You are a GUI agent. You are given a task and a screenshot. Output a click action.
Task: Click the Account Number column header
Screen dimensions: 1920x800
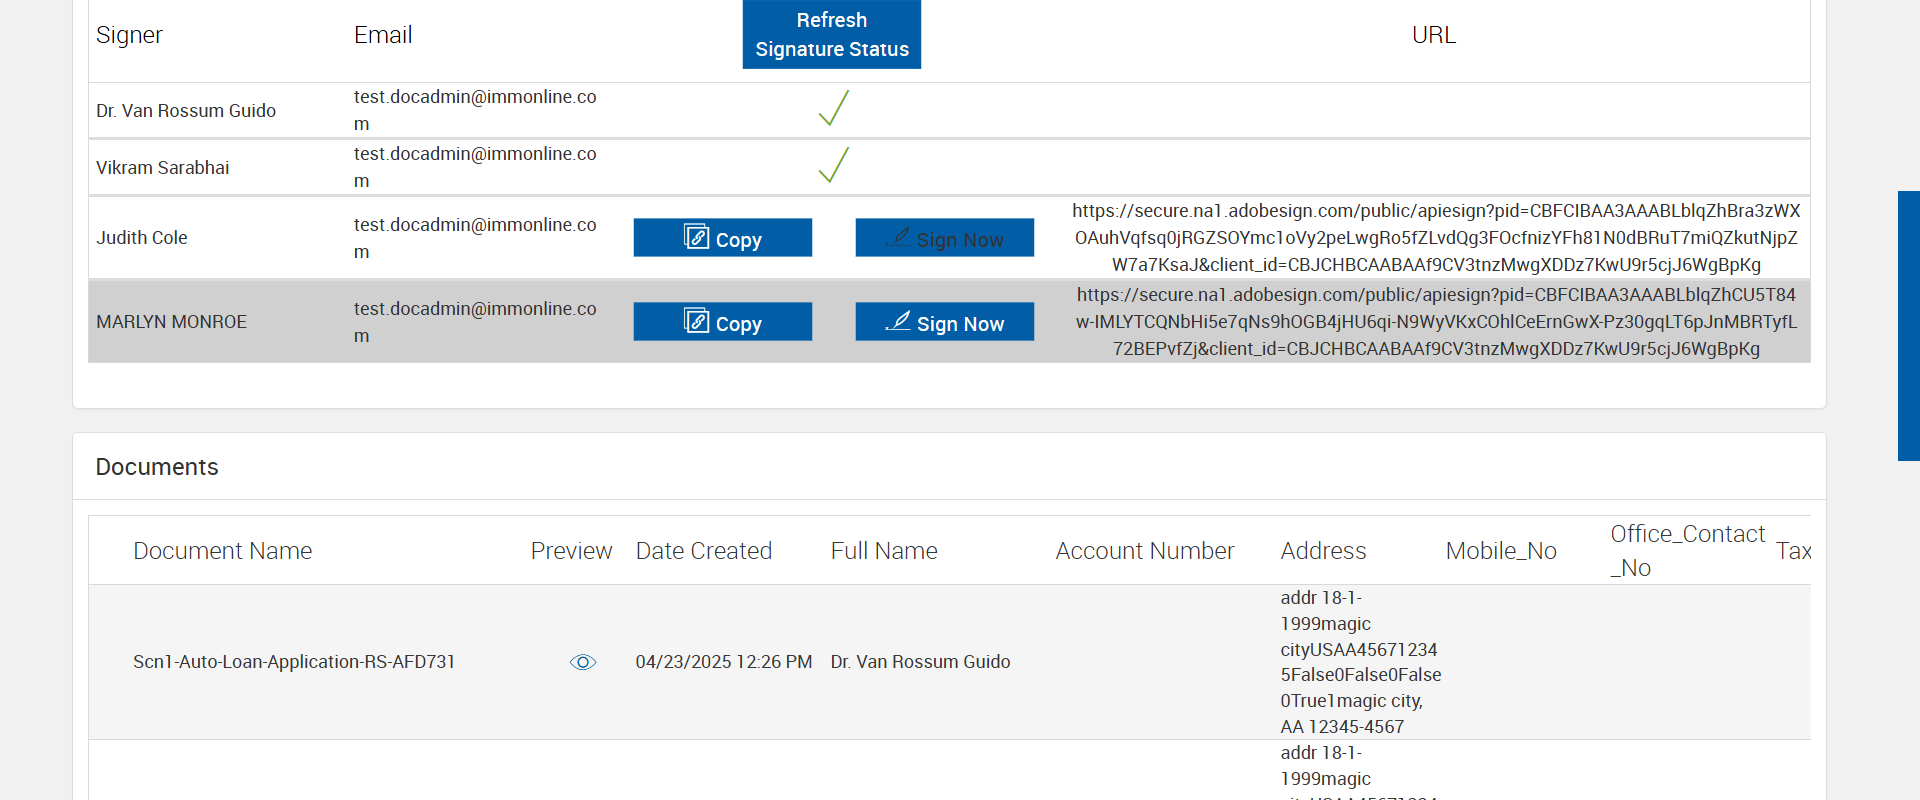click(1145, 551)
